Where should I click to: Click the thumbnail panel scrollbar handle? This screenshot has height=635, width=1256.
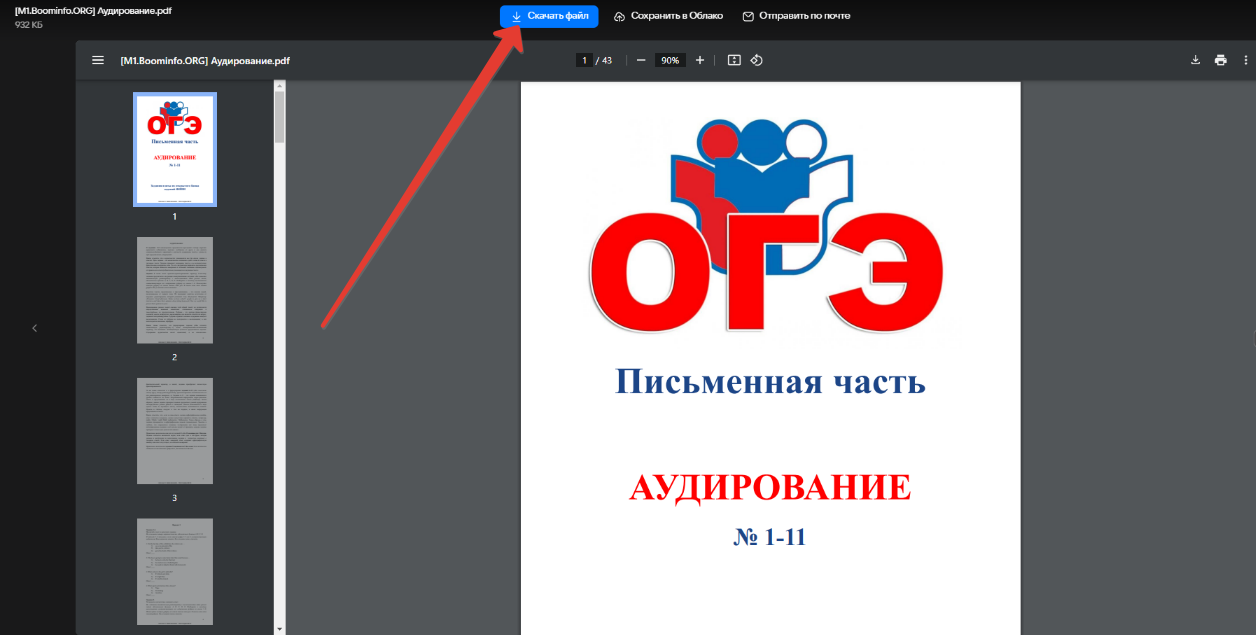pyautogui.click(x=280, y=118)
